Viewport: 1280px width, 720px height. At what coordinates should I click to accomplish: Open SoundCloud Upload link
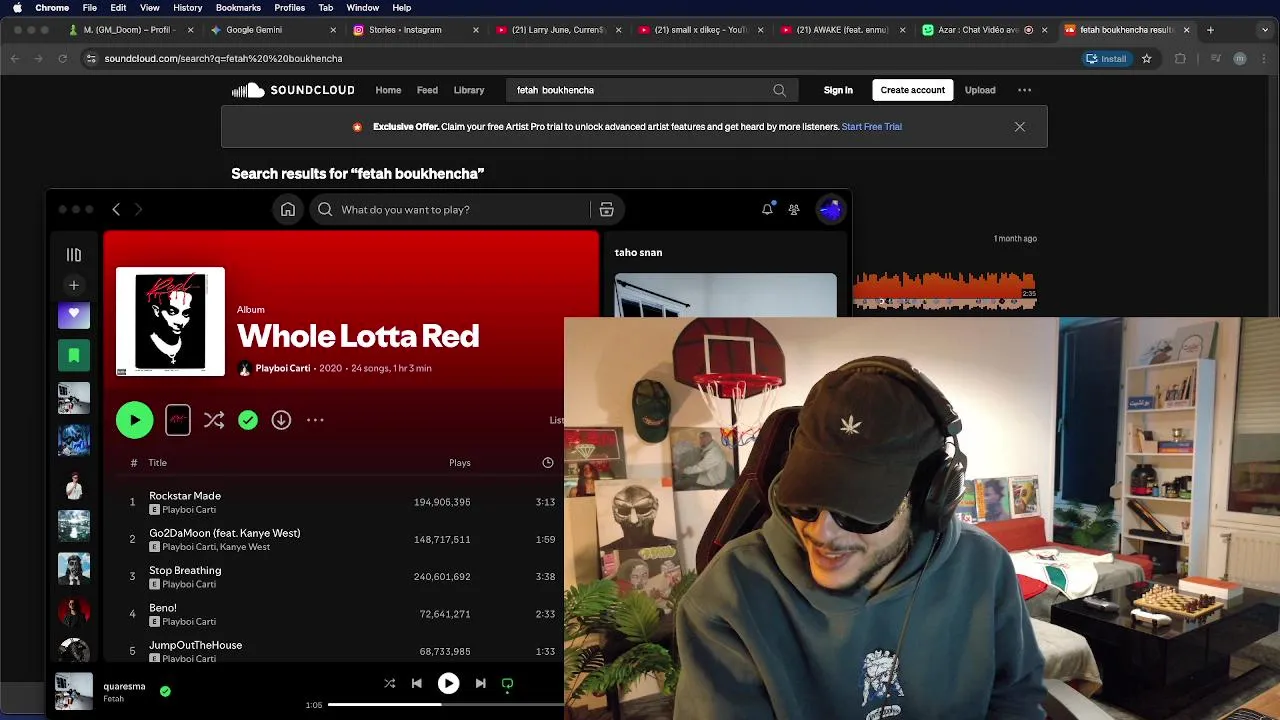pyautogui.click(x=980, y=90)
